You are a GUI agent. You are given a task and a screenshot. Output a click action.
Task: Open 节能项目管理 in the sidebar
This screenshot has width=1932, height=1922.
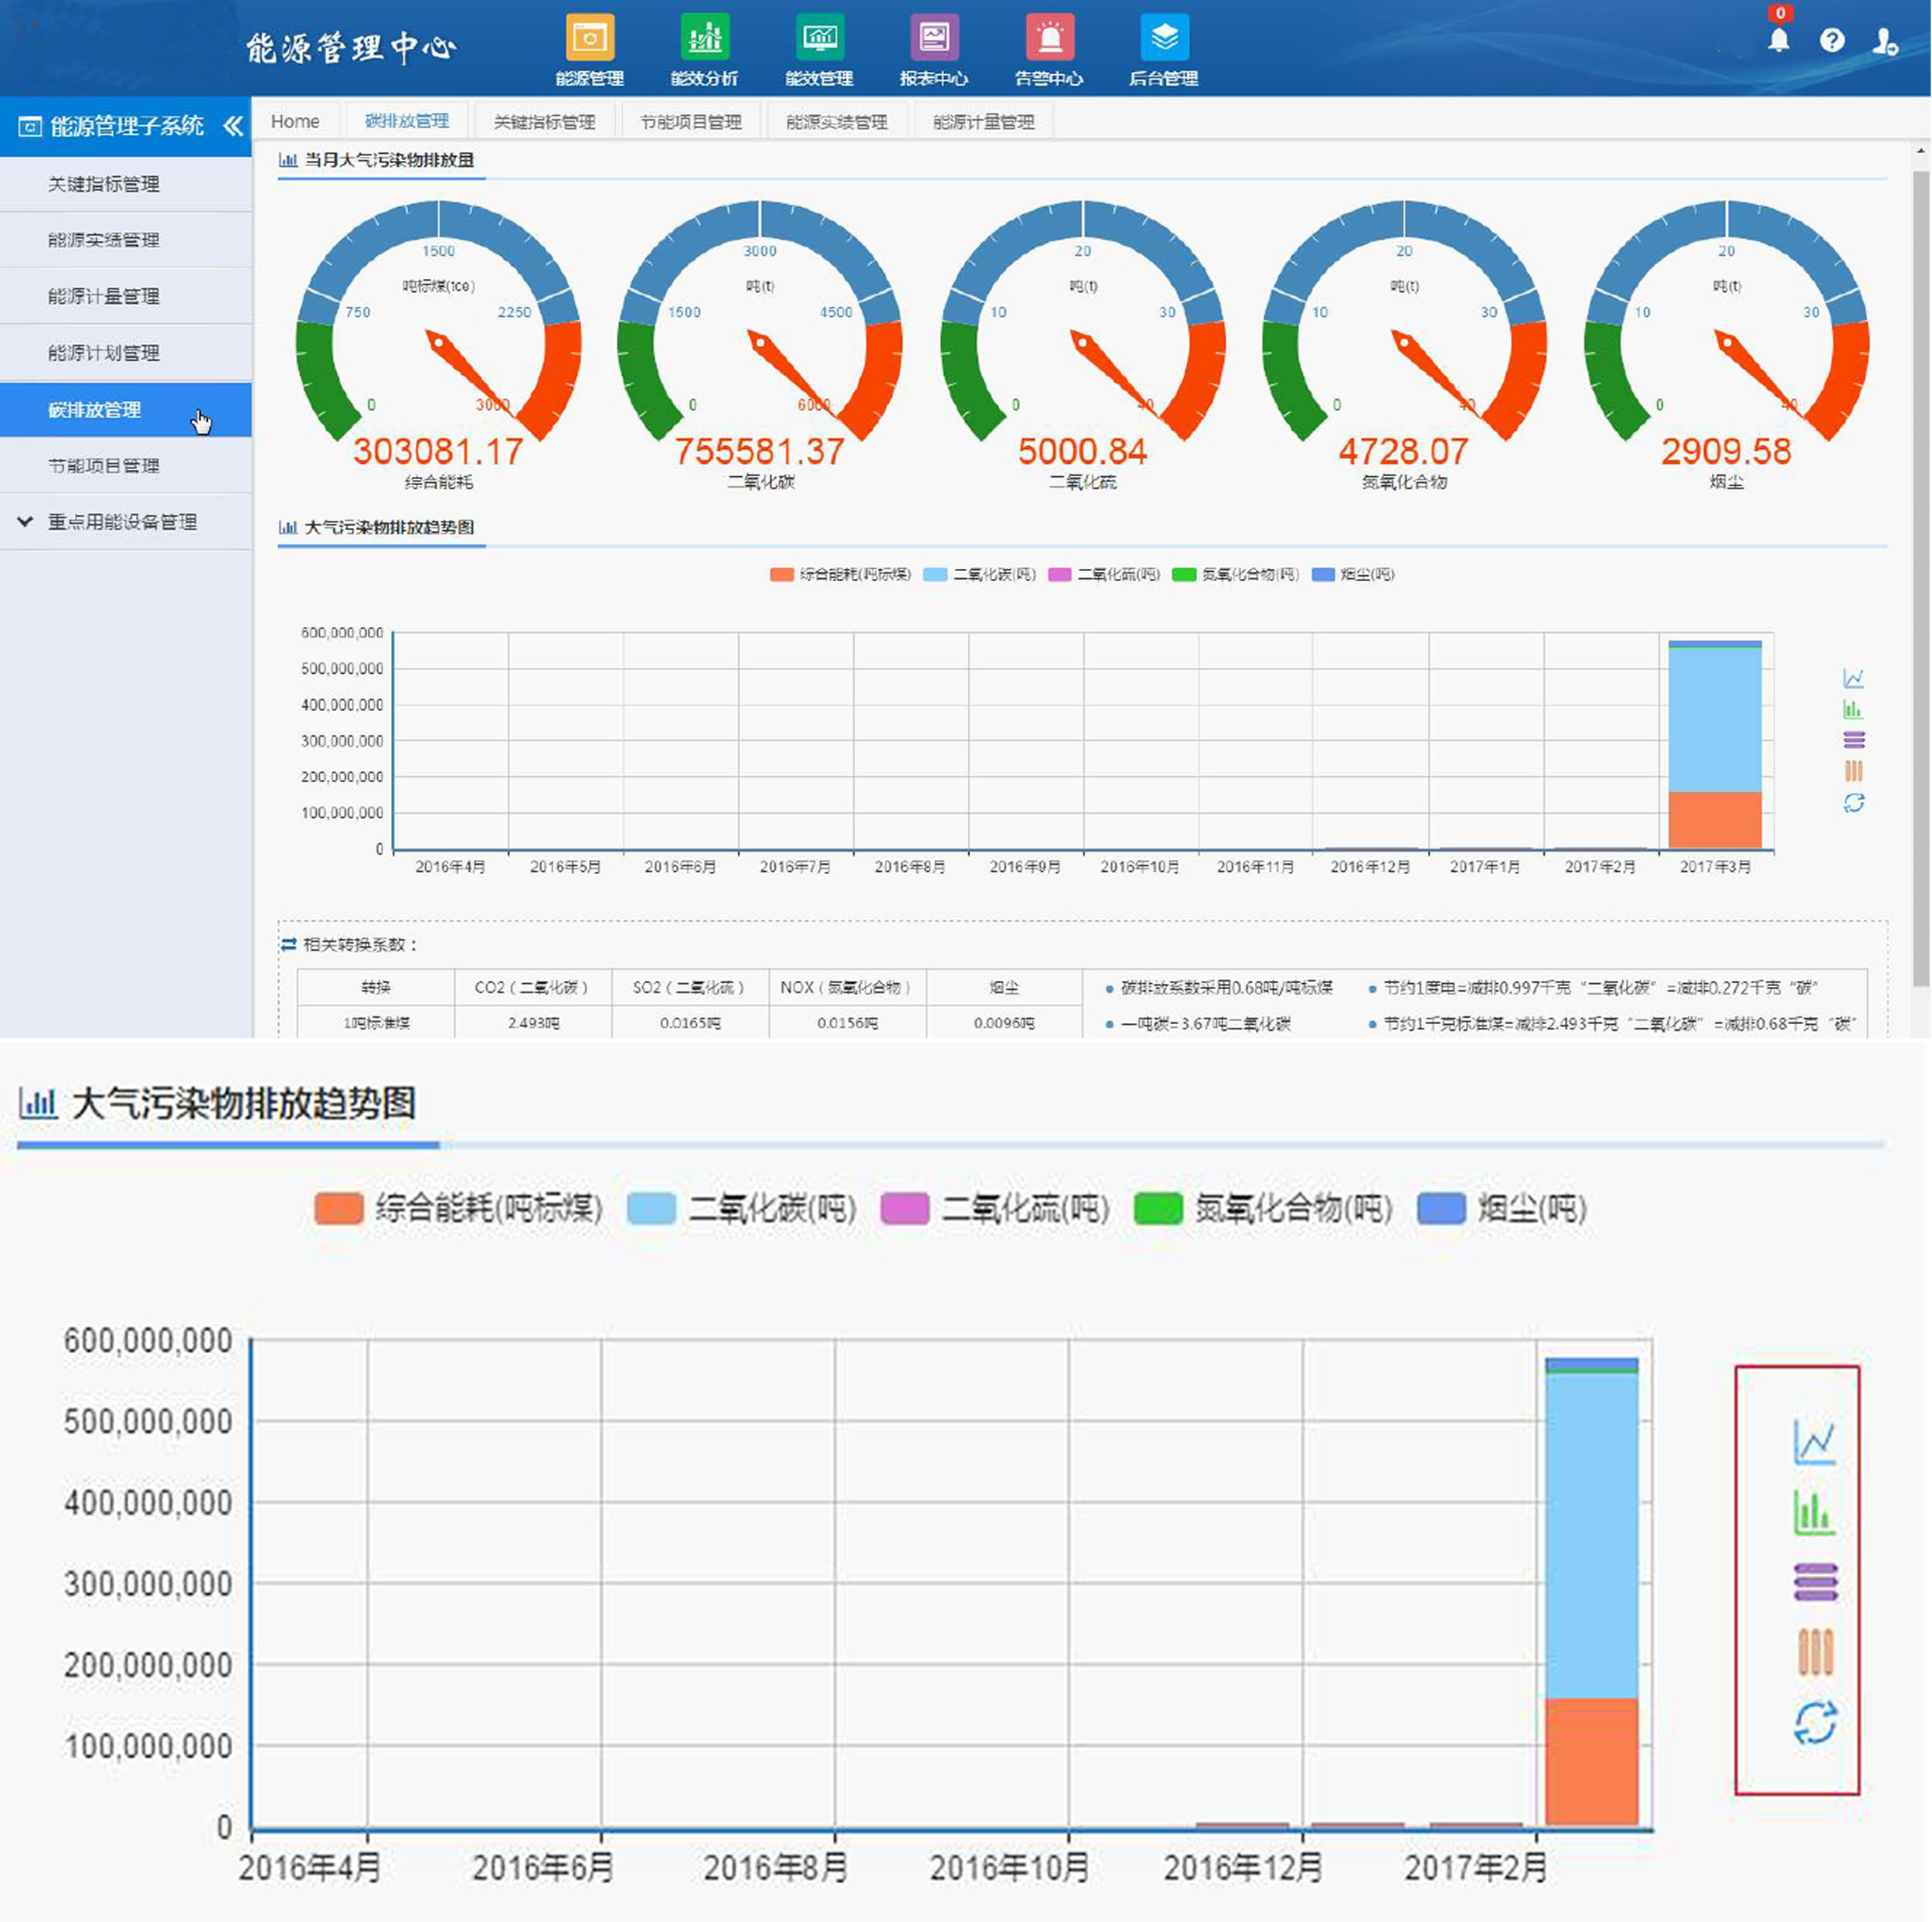click(126, 466)
